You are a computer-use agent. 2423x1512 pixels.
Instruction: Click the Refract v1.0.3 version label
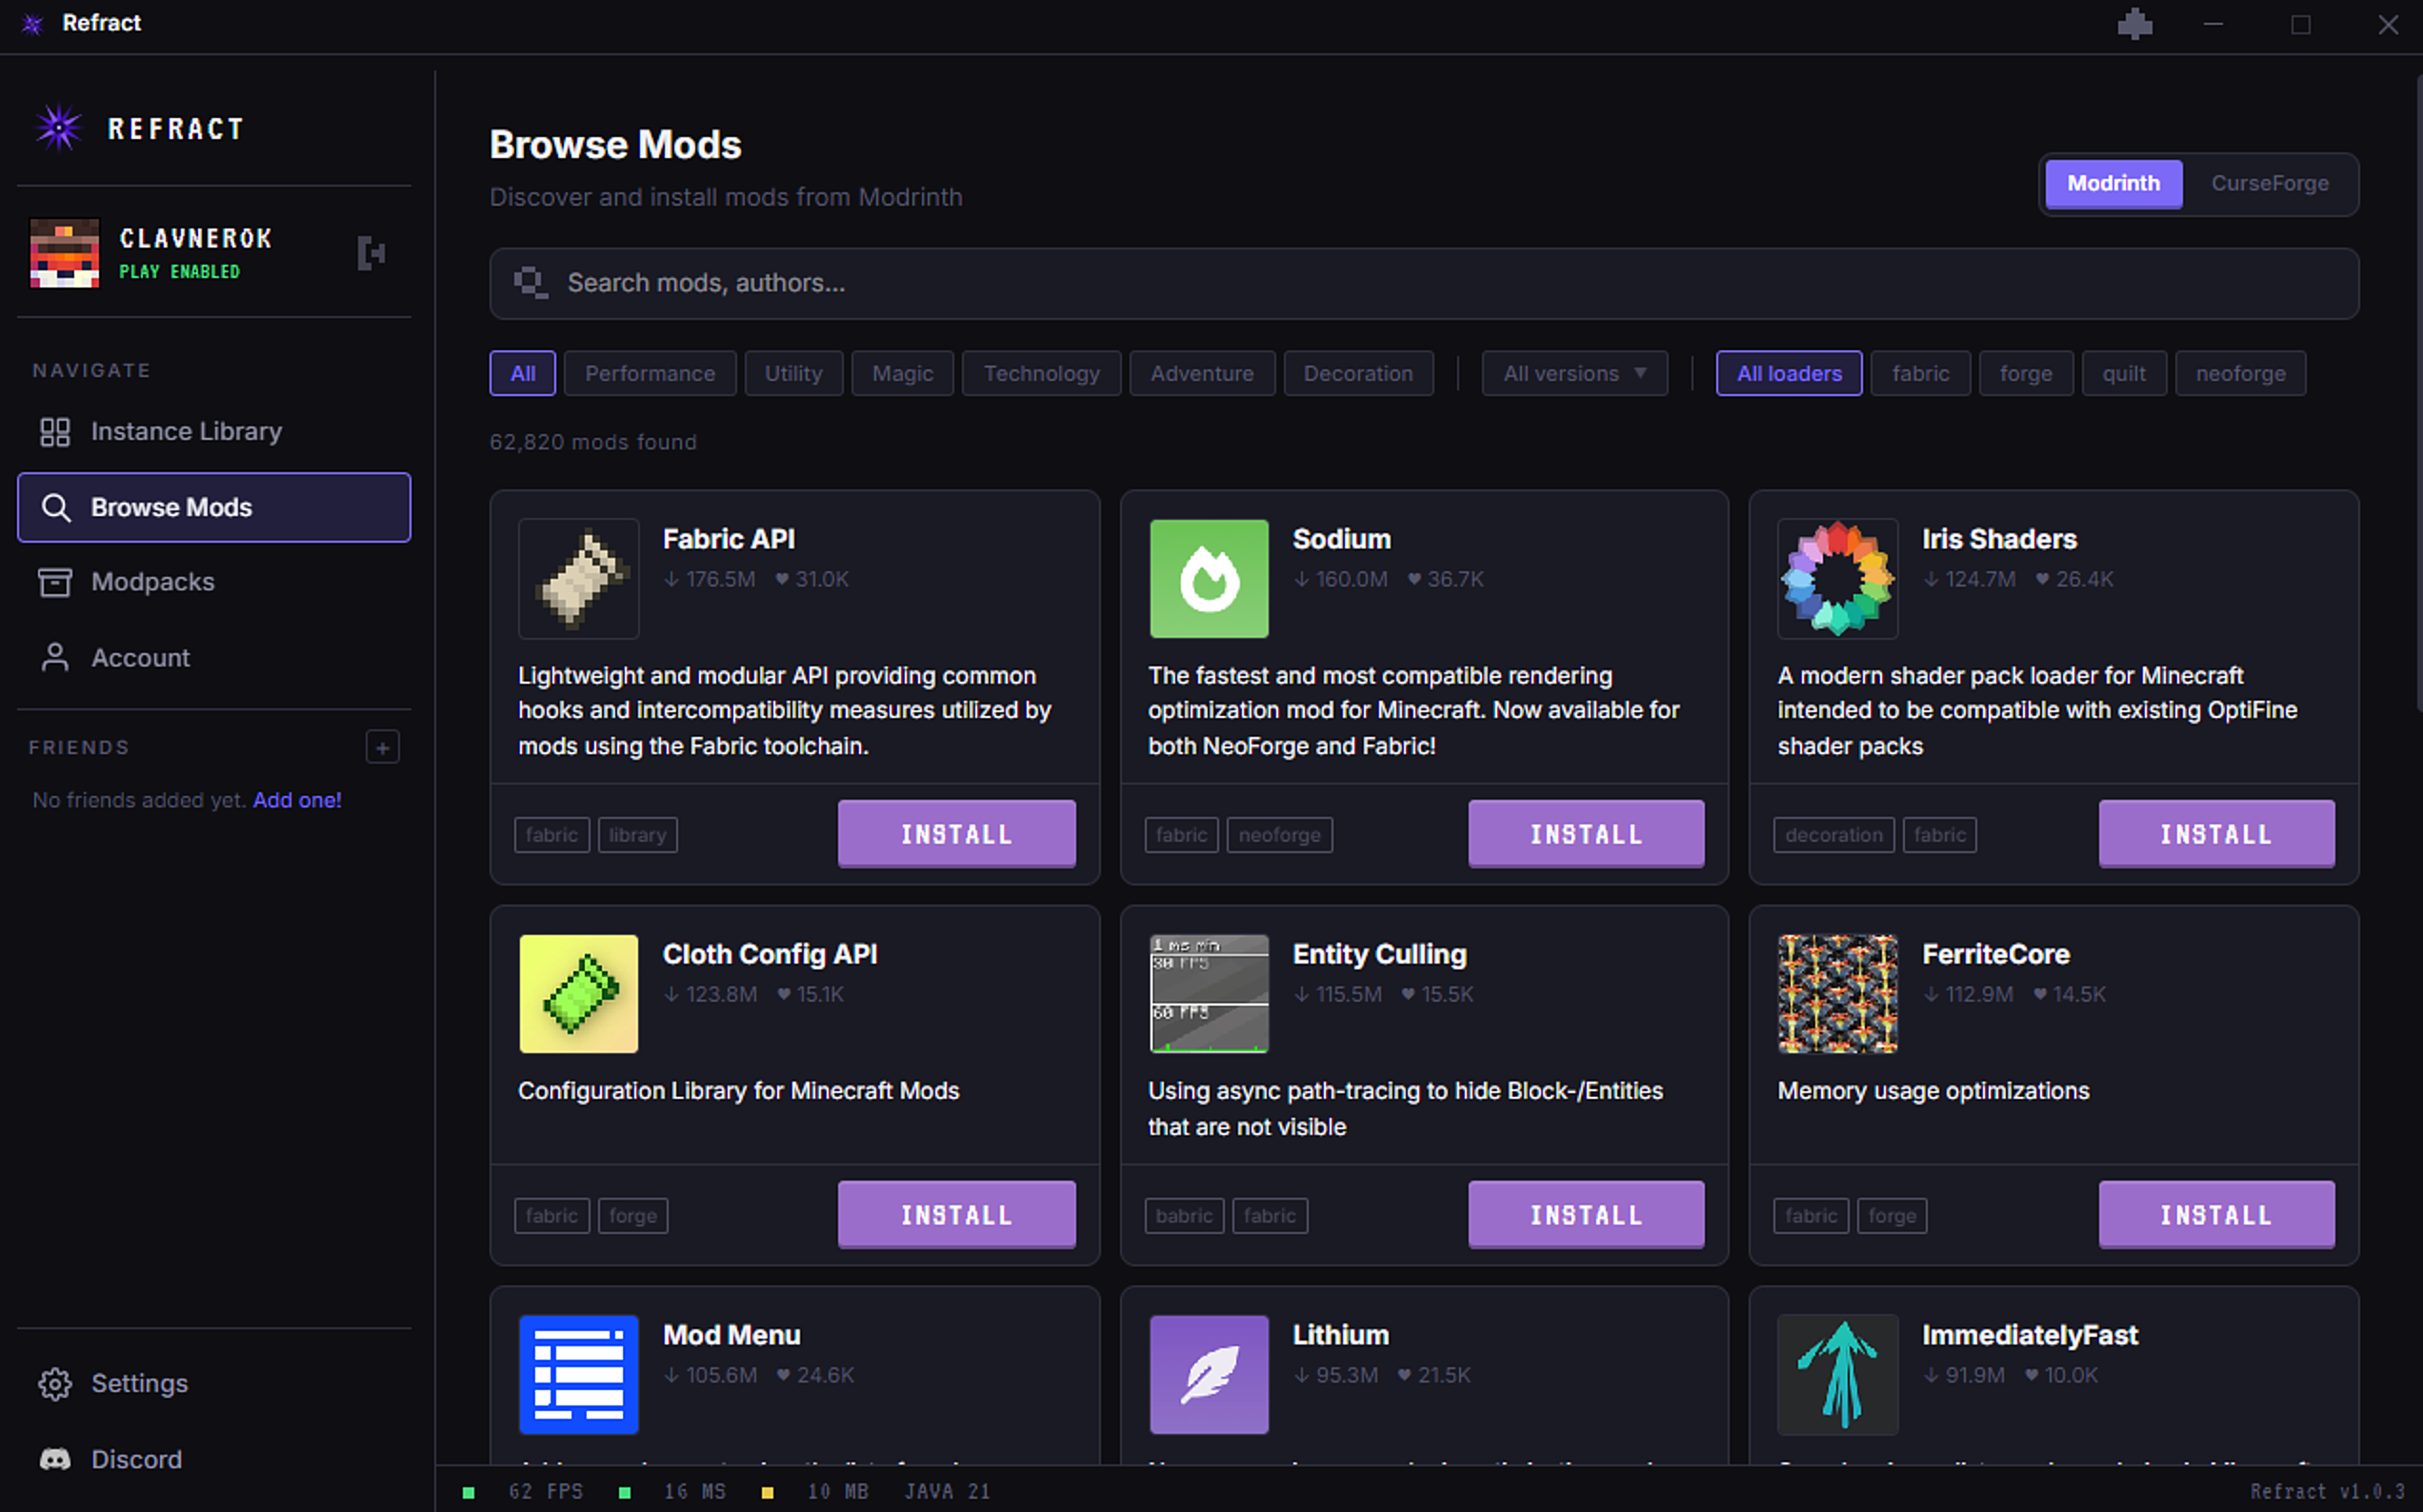[2328, 1491]
